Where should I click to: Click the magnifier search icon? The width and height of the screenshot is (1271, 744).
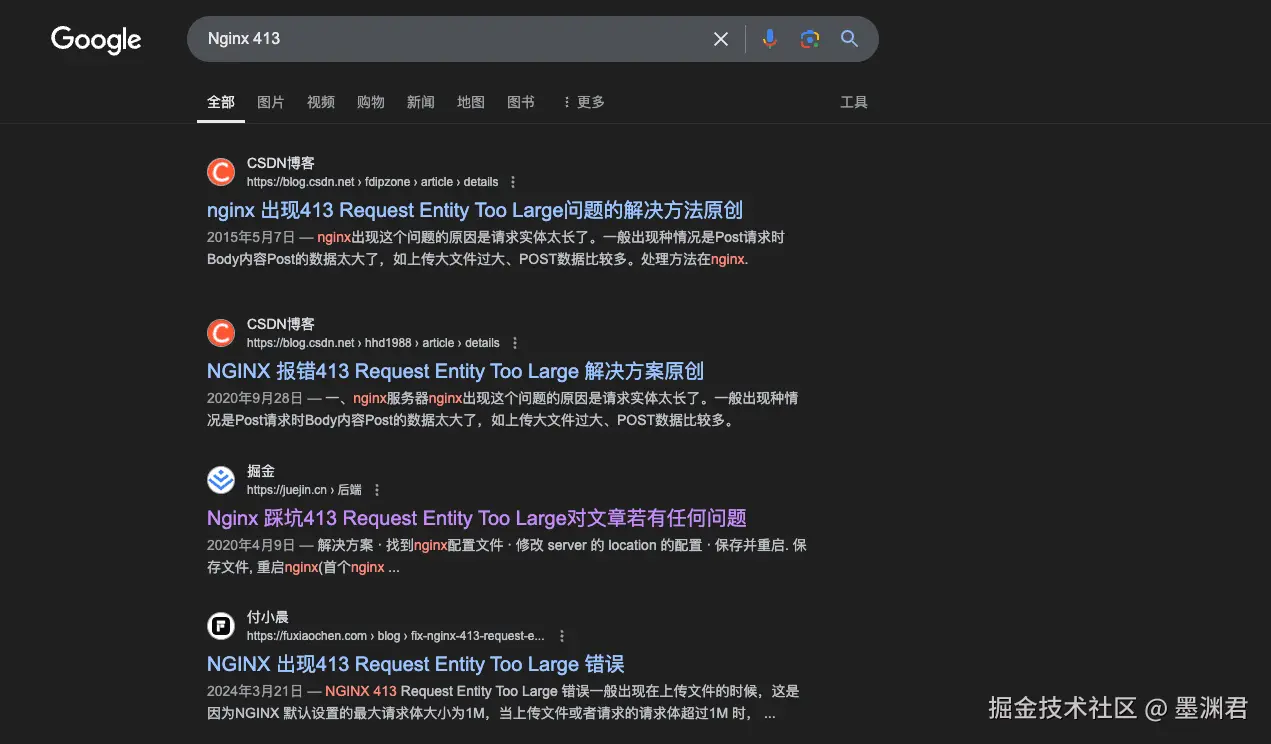coord(850,39)
